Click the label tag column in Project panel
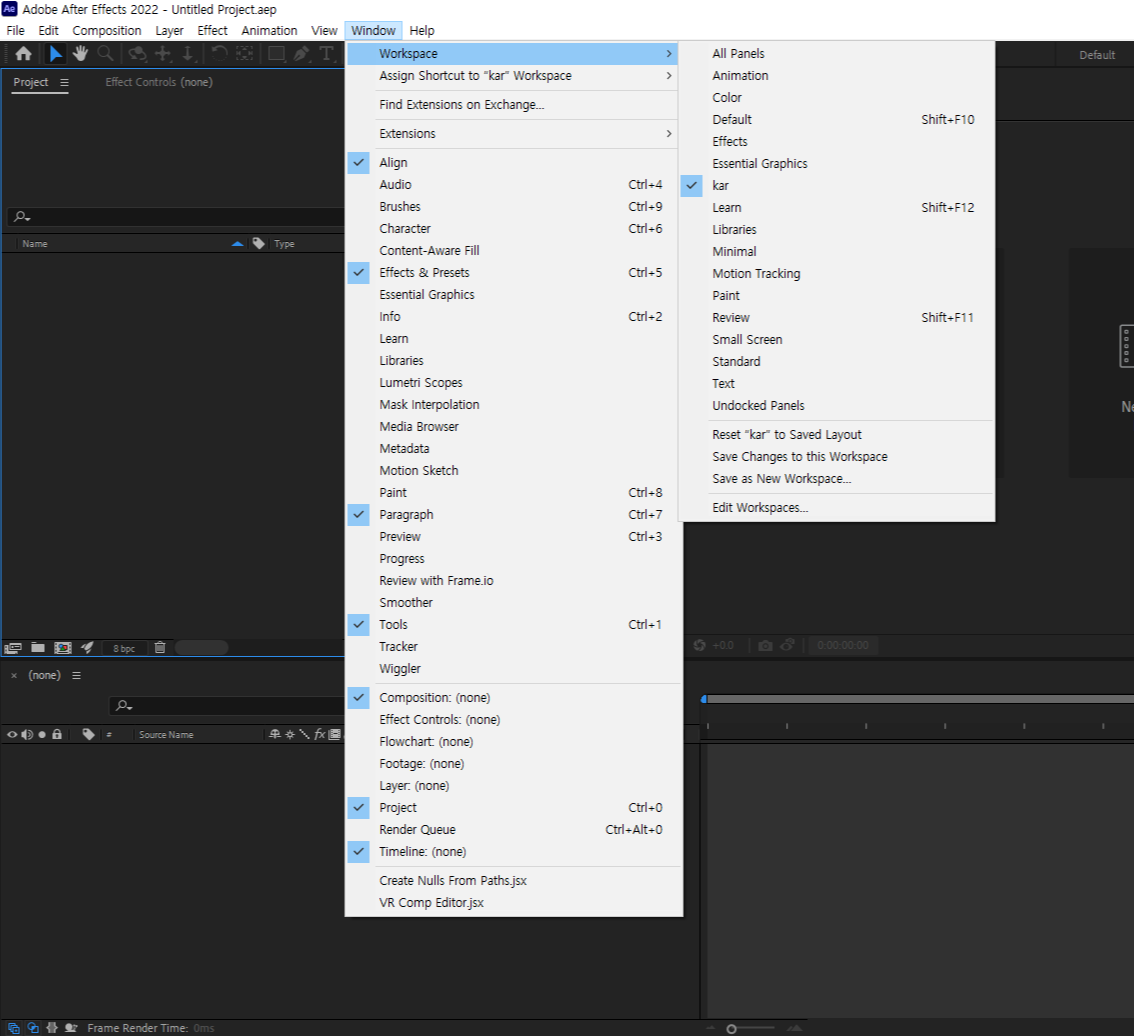The image size is (1134, 1036). click(258, 243)
